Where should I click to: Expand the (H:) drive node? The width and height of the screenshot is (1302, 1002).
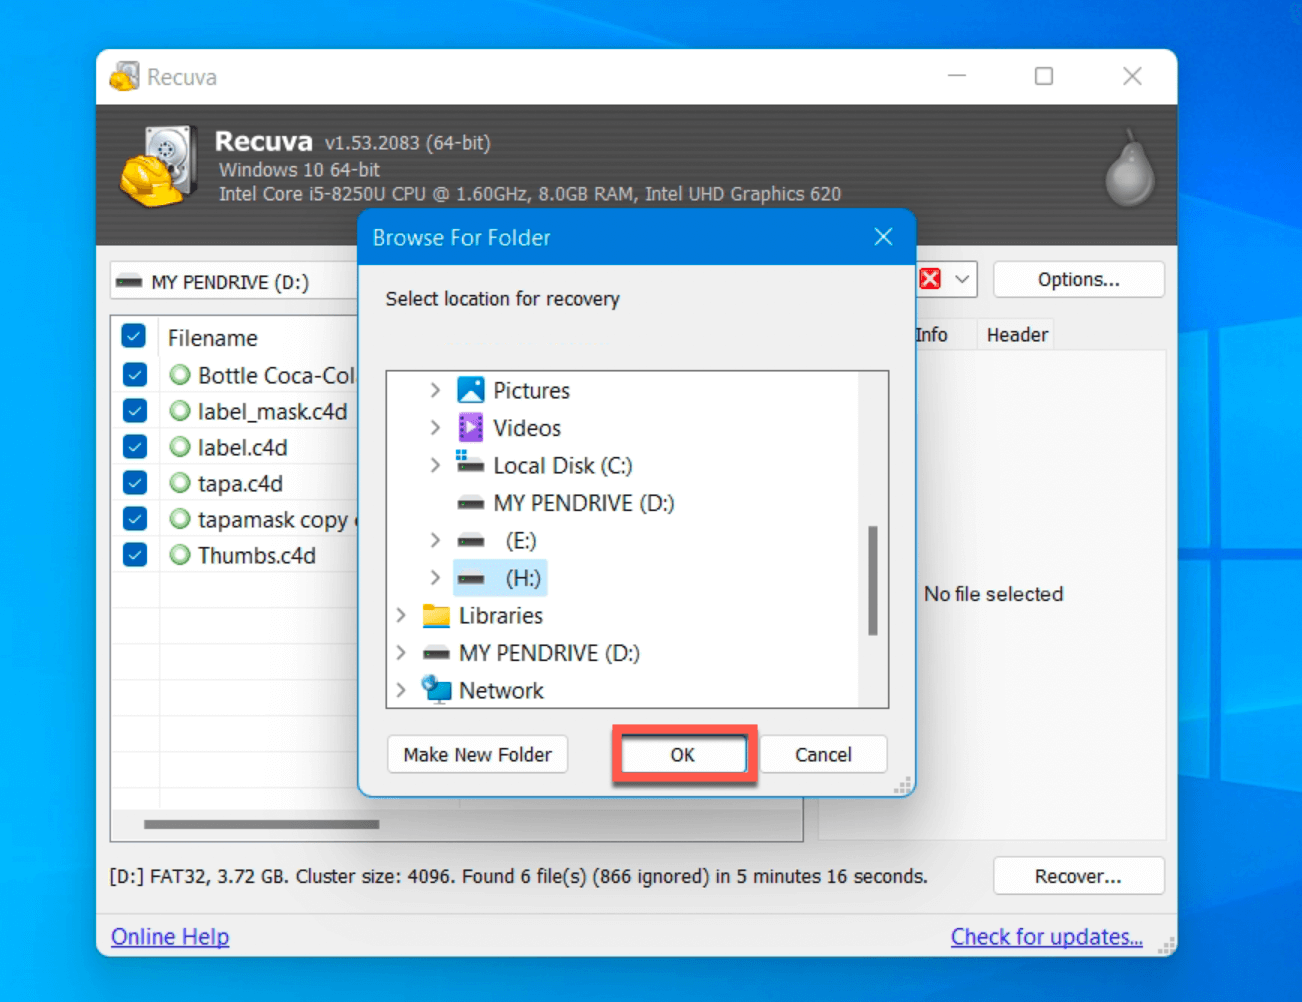click(435, 578)
